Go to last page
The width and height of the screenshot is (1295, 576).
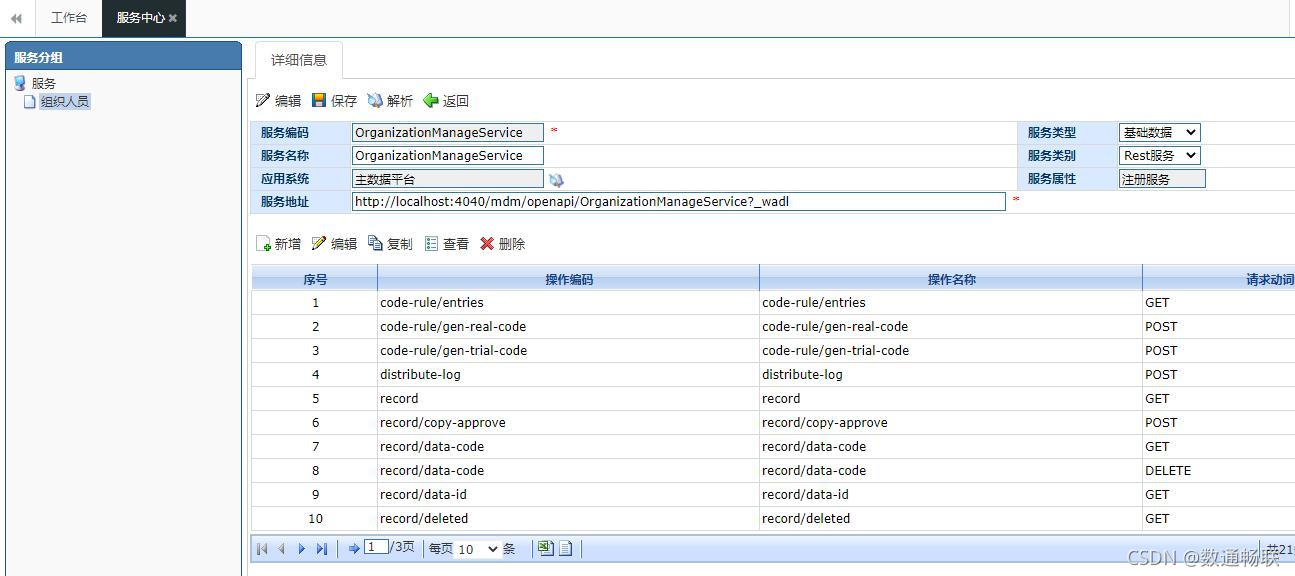[321, 549]
